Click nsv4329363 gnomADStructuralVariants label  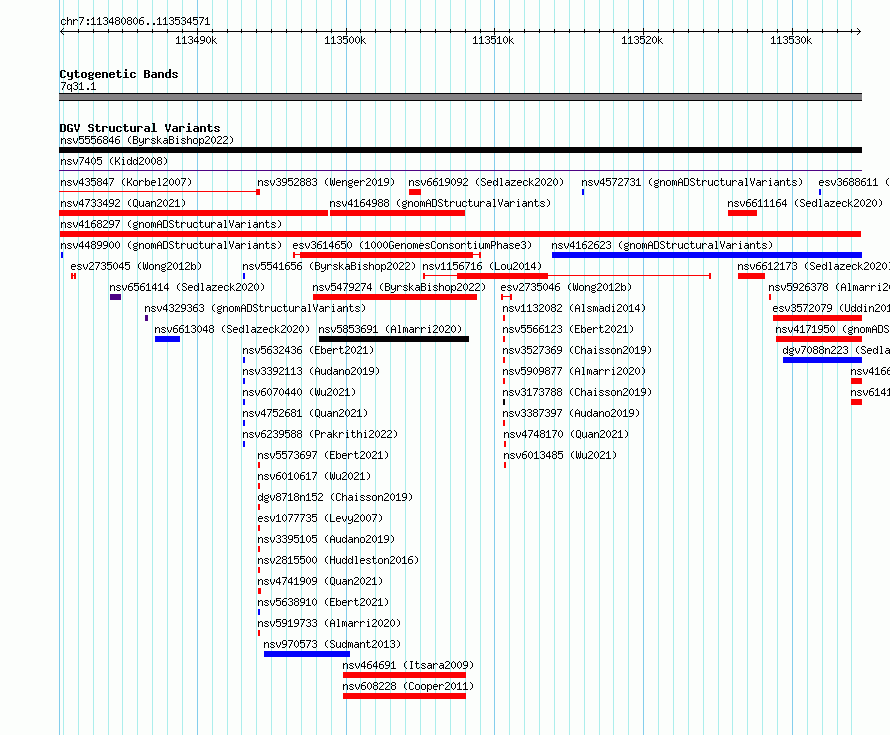pos(255,308)
